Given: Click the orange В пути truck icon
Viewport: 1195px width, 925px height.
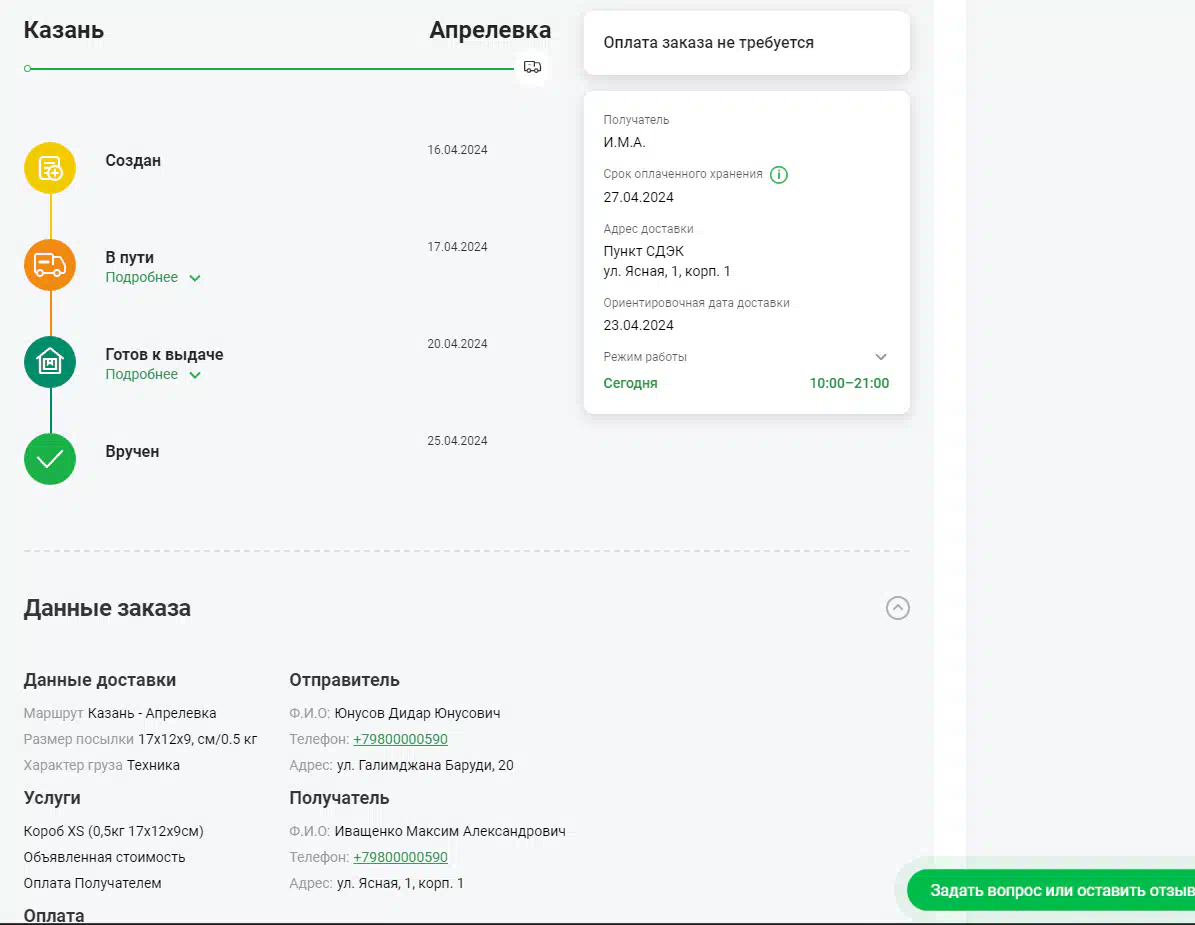Looking at the screenshot, I should 50,265.
